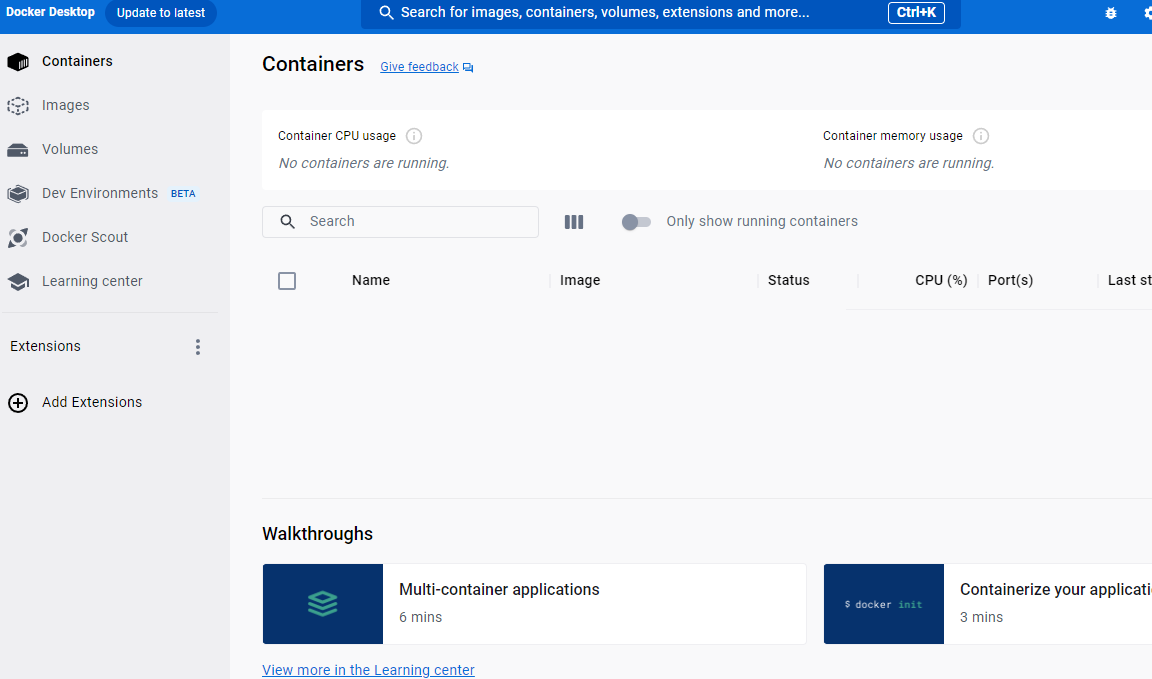Image resolution: width=1152 pixels, height=679 pixels.
Task: Click the magnifier icon in containers search
Action: pos(288,222)
